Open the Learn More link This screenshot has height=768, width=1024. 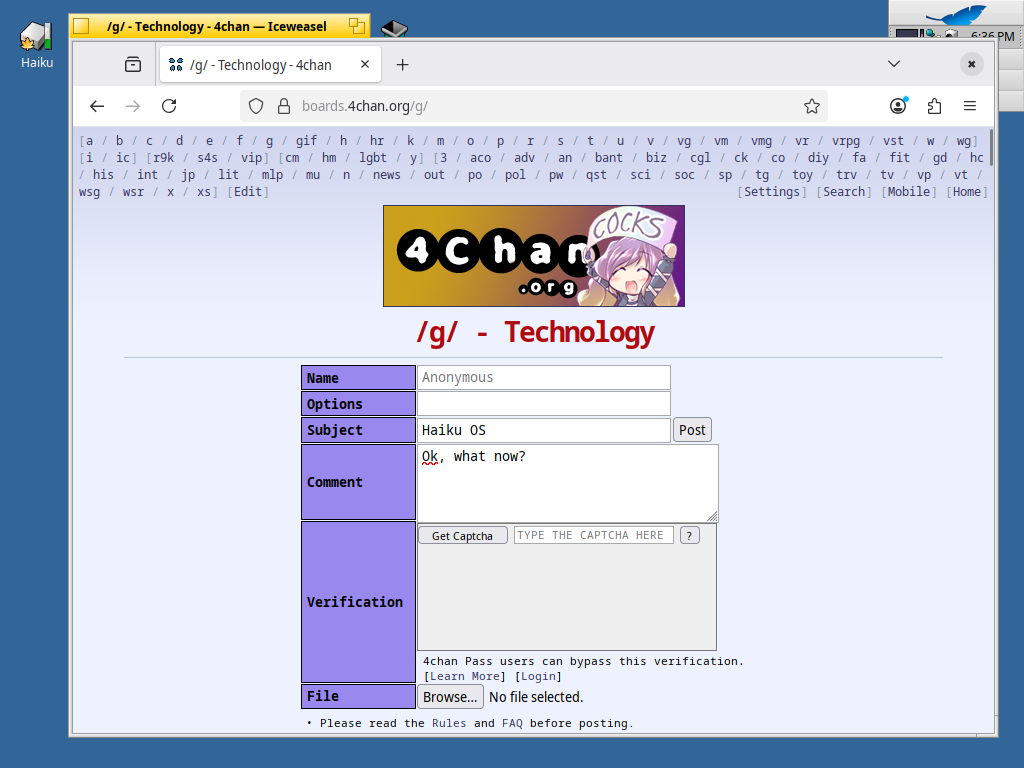tap(464, 677)
